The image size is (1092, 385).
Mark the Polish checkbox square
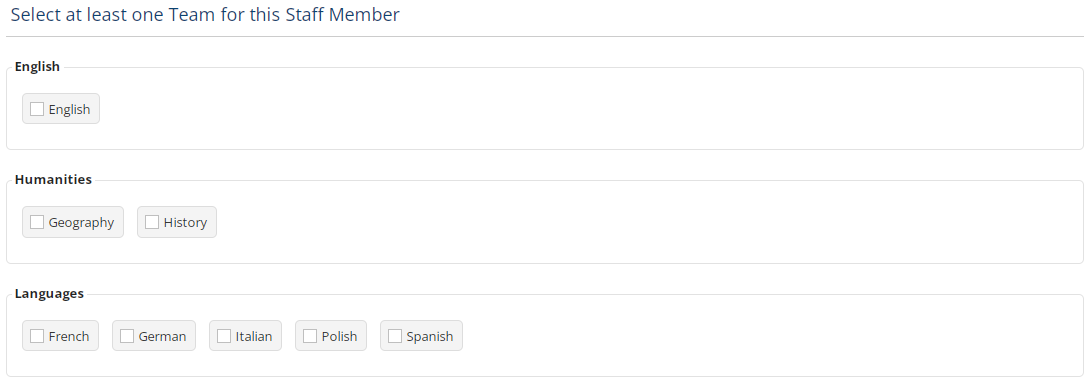310,336
